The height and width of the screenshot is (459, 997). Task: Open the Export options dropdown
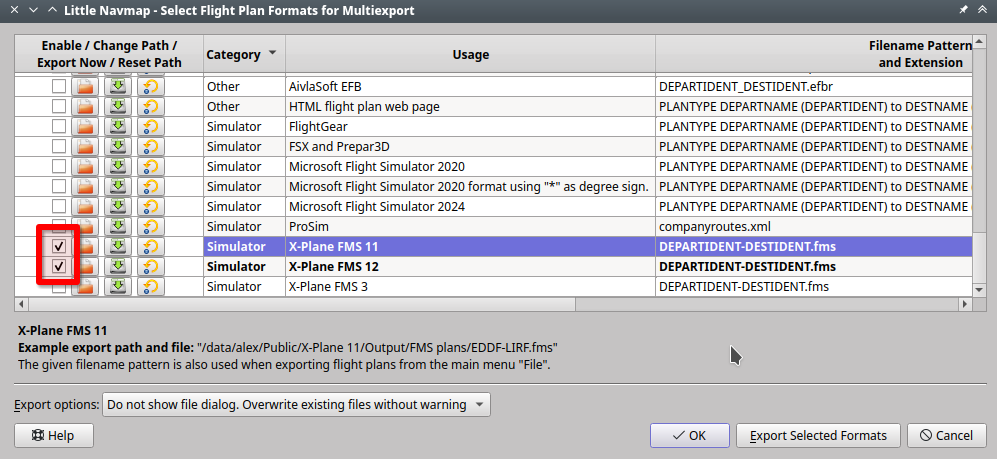(x=296, y=404)
